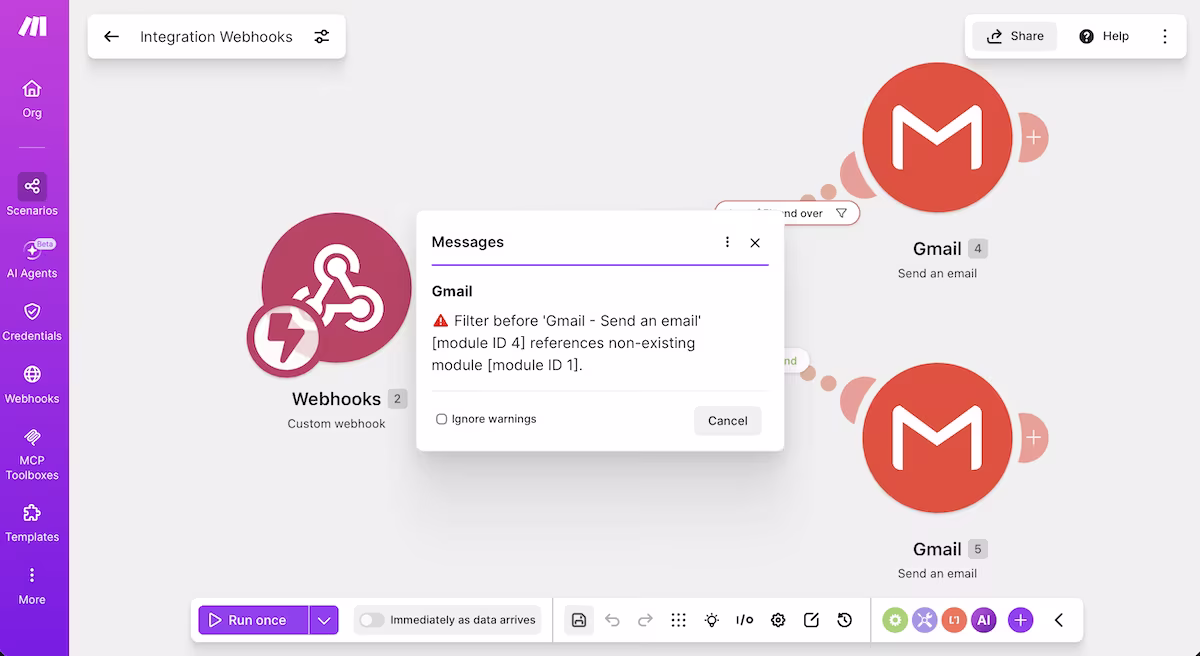Add to favorites with purple plus
Viewport: 1200px width, 656px height.
pos(1020,620)
